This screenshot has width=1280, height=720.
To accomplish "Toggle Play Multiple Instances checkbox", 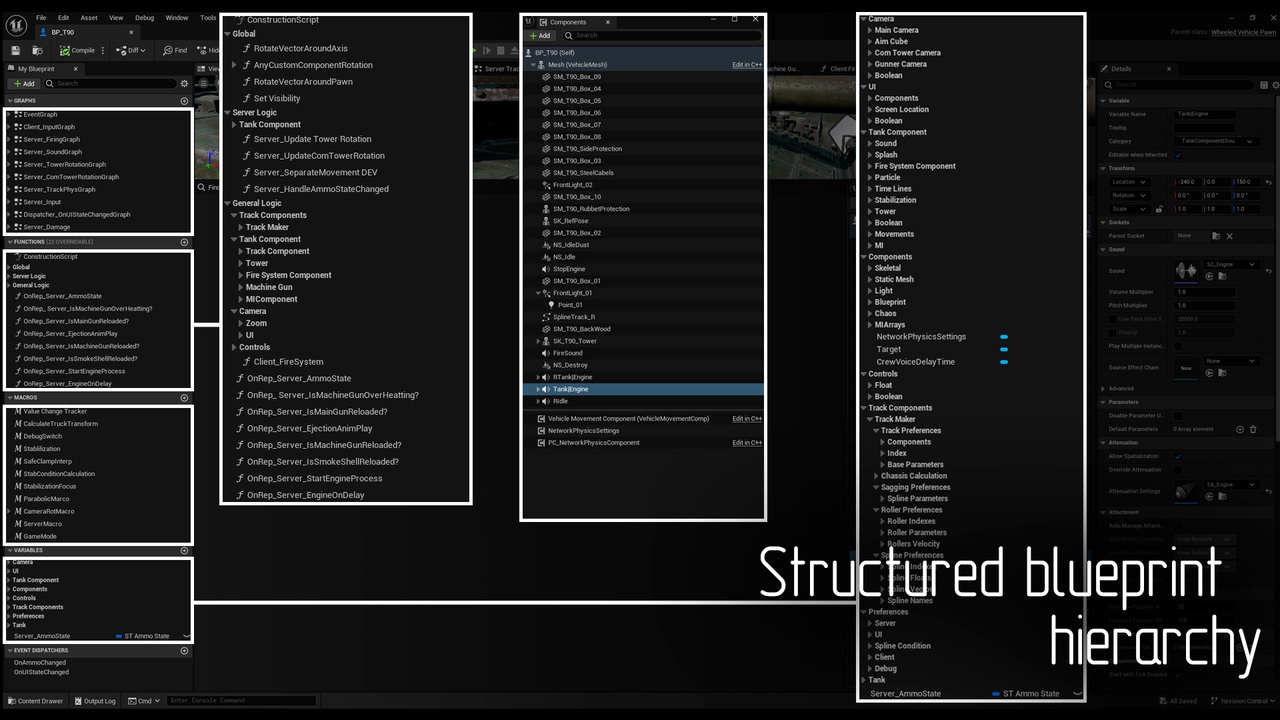I will [x=1178, y=346].
